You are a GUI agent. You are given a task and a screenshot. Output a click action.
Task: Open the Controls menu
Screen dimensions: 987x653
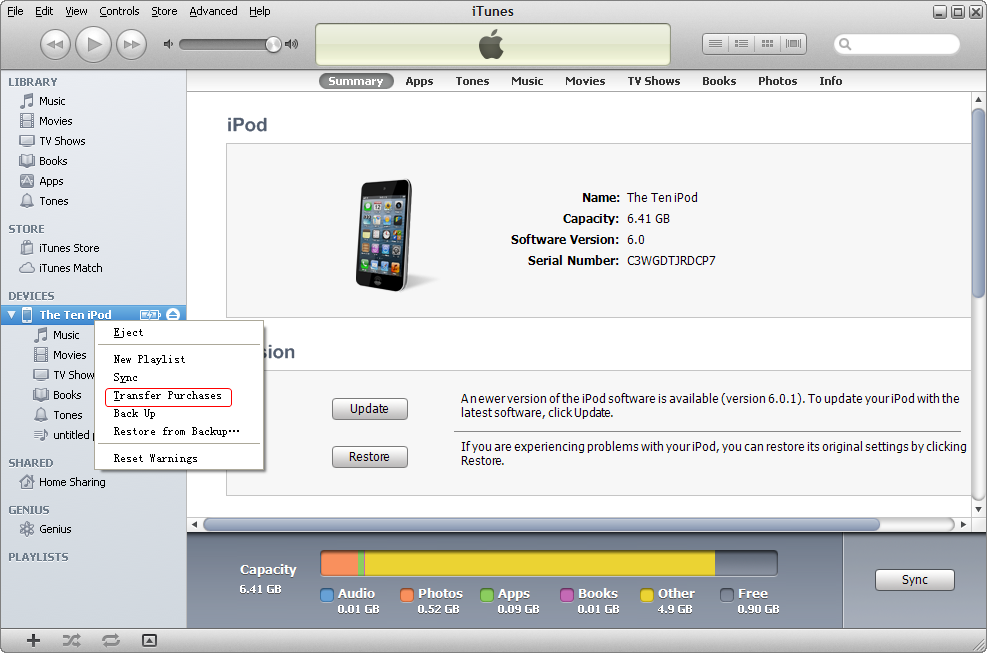click(119, 11)
